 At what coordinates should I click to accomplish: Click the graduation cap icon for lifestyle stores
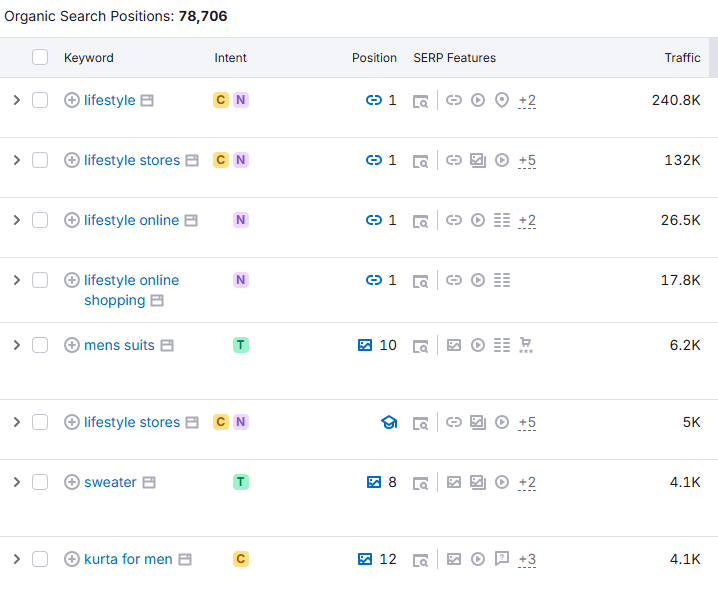389,422
